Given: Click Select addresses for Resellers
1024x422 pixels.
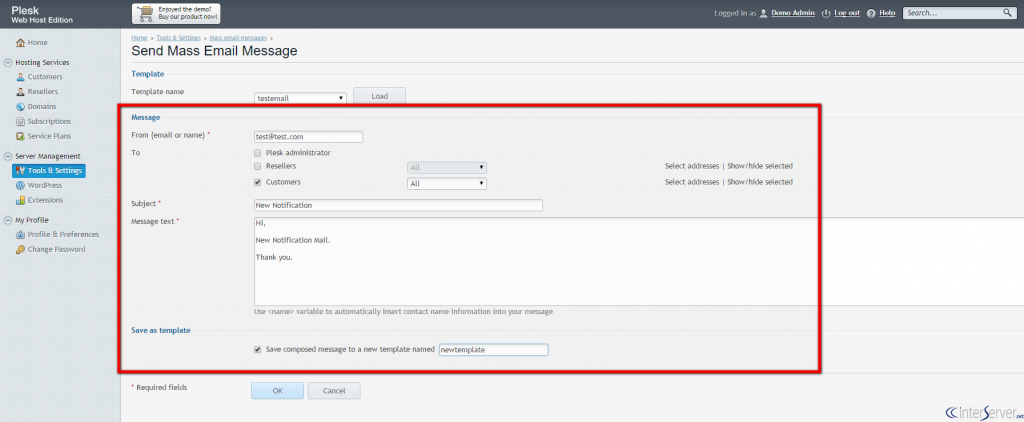Looking at the screenshot, I should [x=692, y=166].
